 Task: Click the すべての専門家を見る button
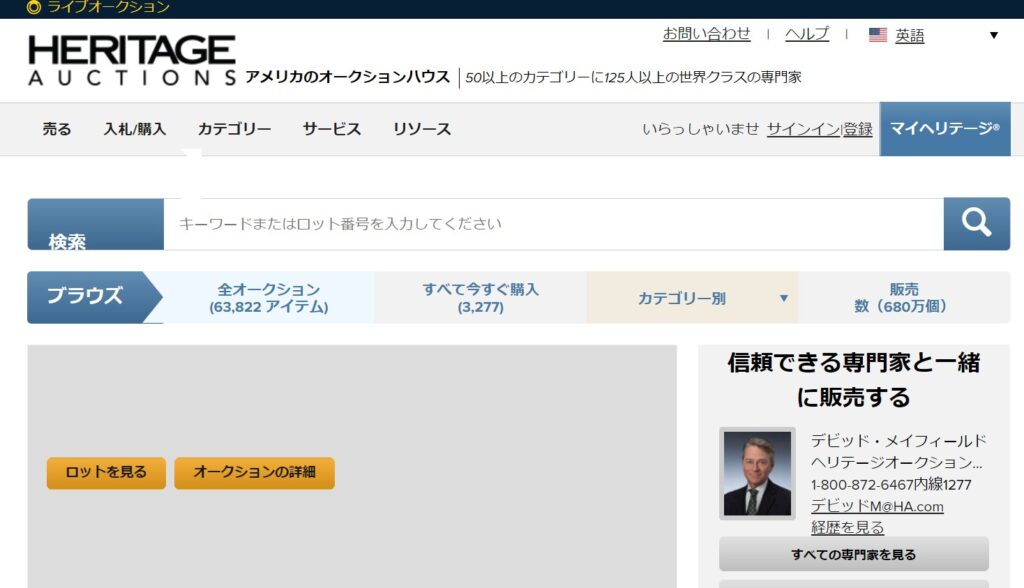(854, 554)
